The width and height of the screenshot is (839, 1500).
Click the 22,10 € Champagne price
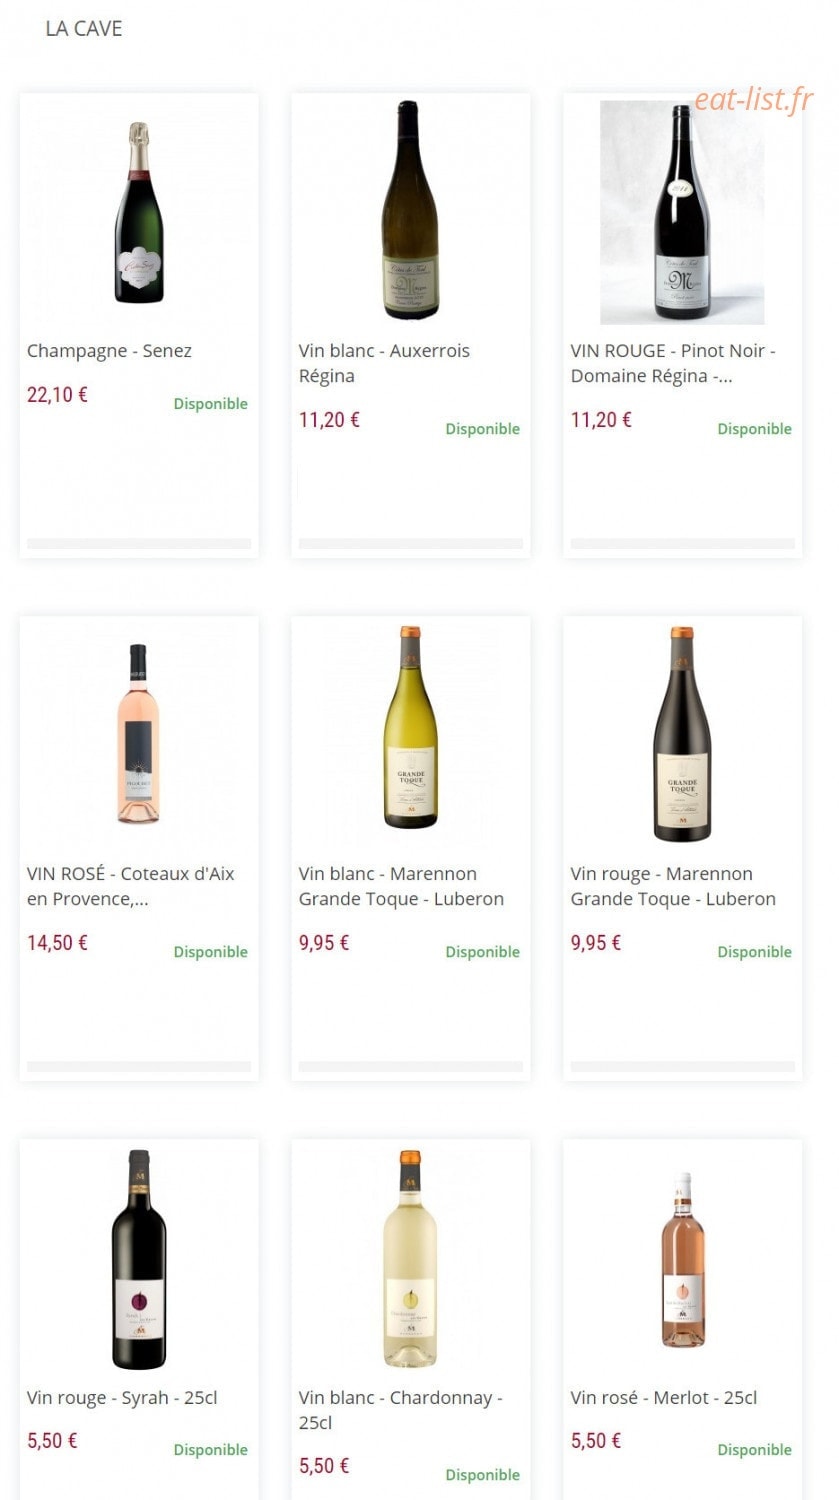click(57, 395)
